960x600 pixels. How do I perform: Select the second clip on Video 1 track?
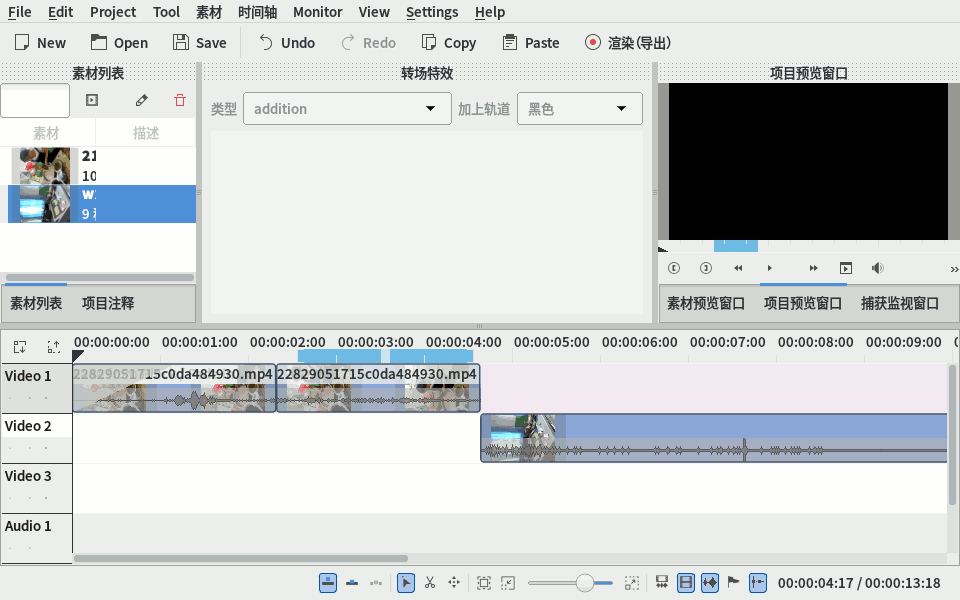(378, 388)
